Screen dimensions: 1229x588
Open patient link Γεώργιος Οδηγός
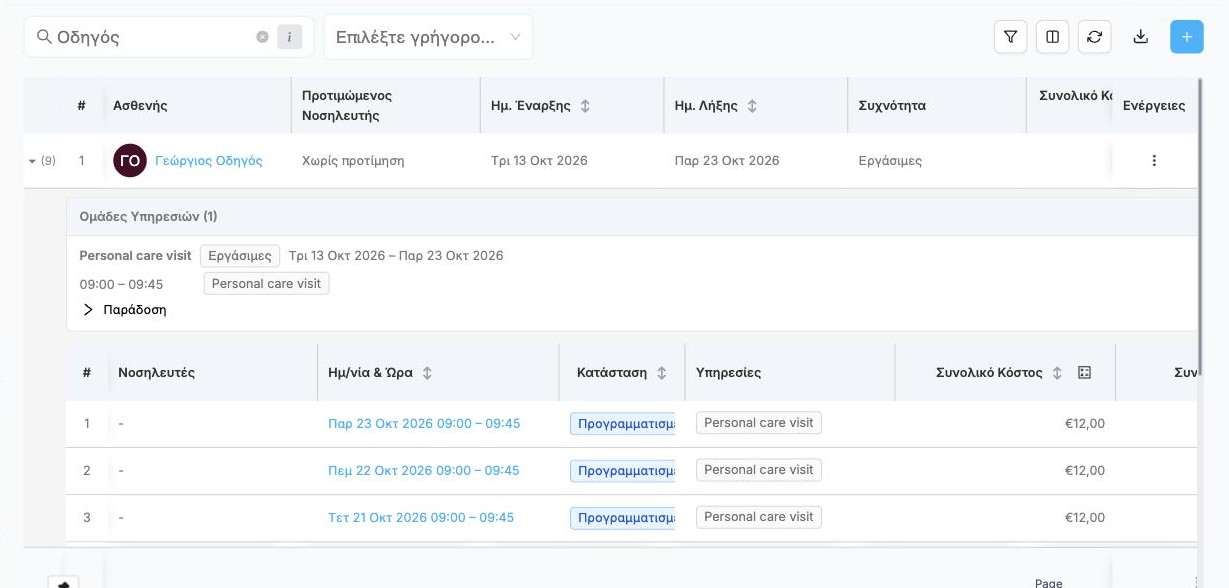[209, 160]
